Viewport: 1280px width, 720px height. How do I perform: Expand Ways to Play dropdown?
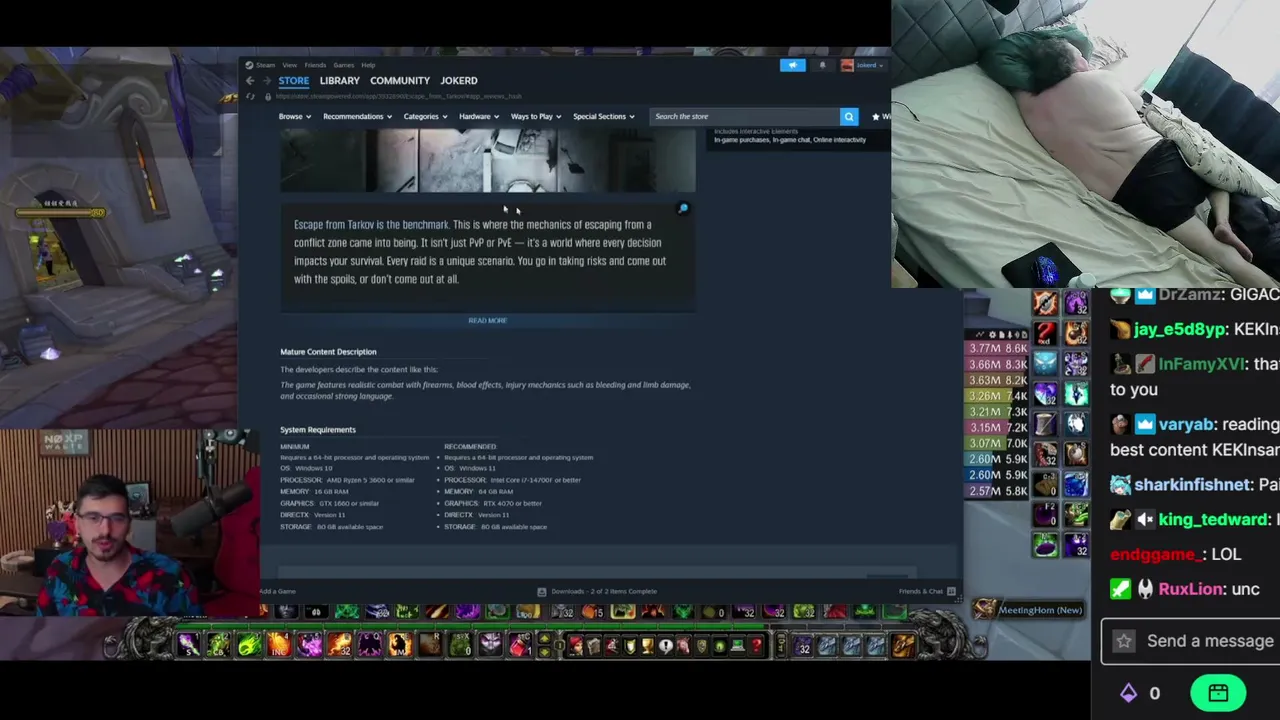(x=536, y=116)
